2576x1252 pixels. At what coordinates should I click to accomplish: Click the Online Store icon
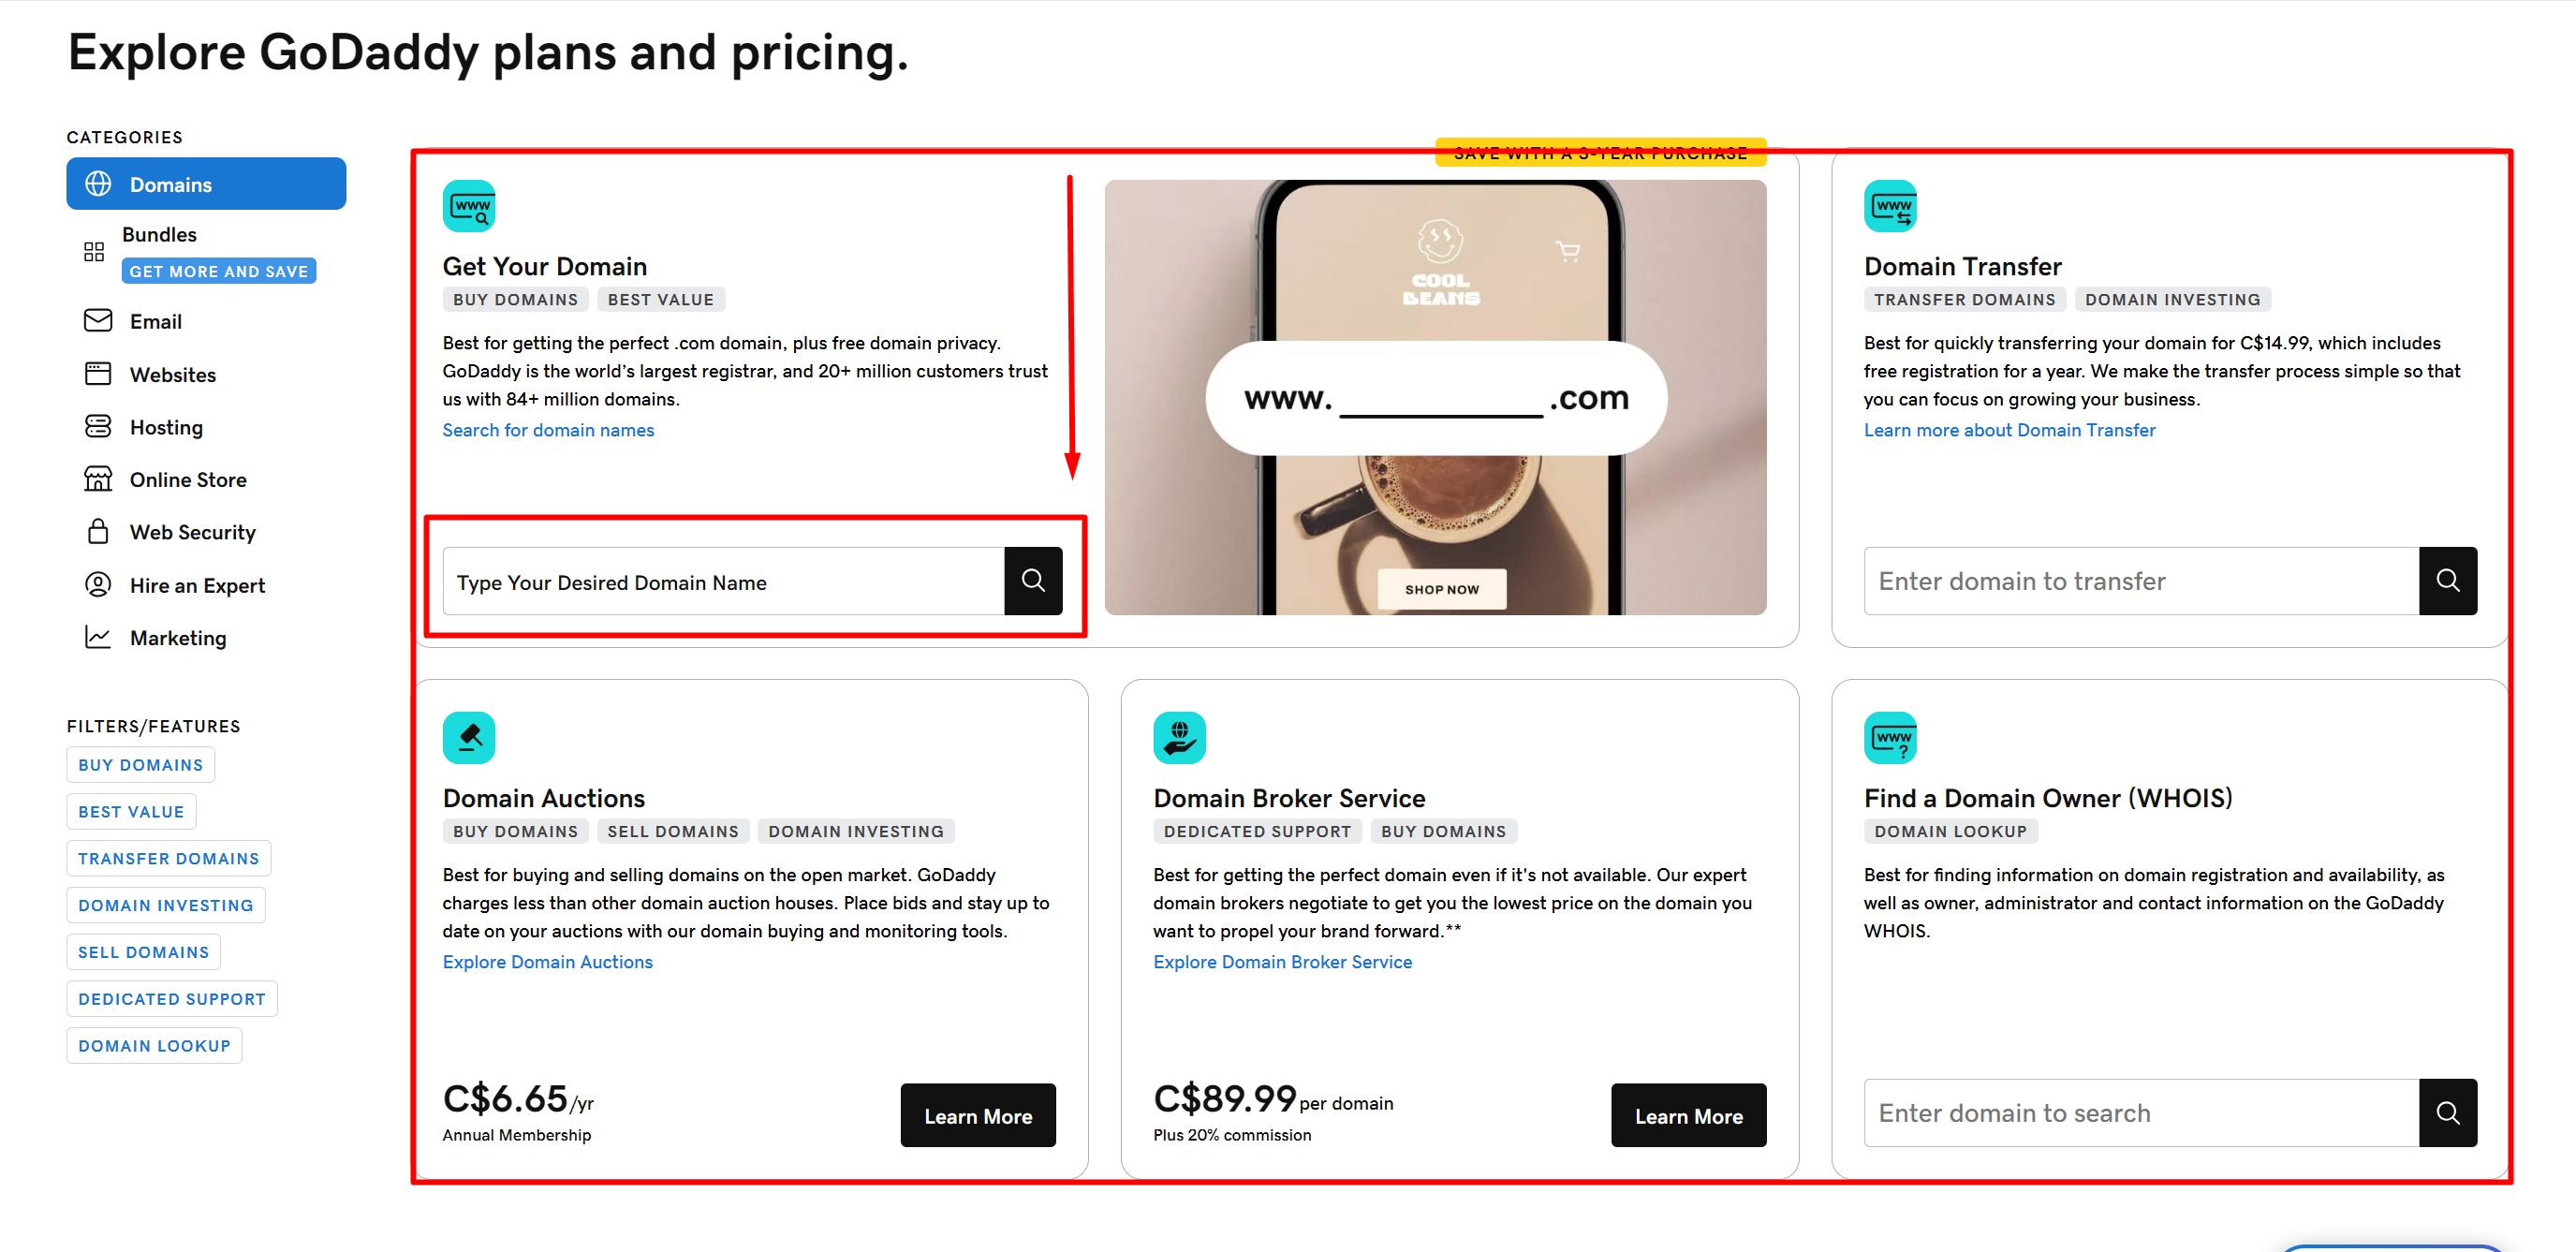pos(98,479)
